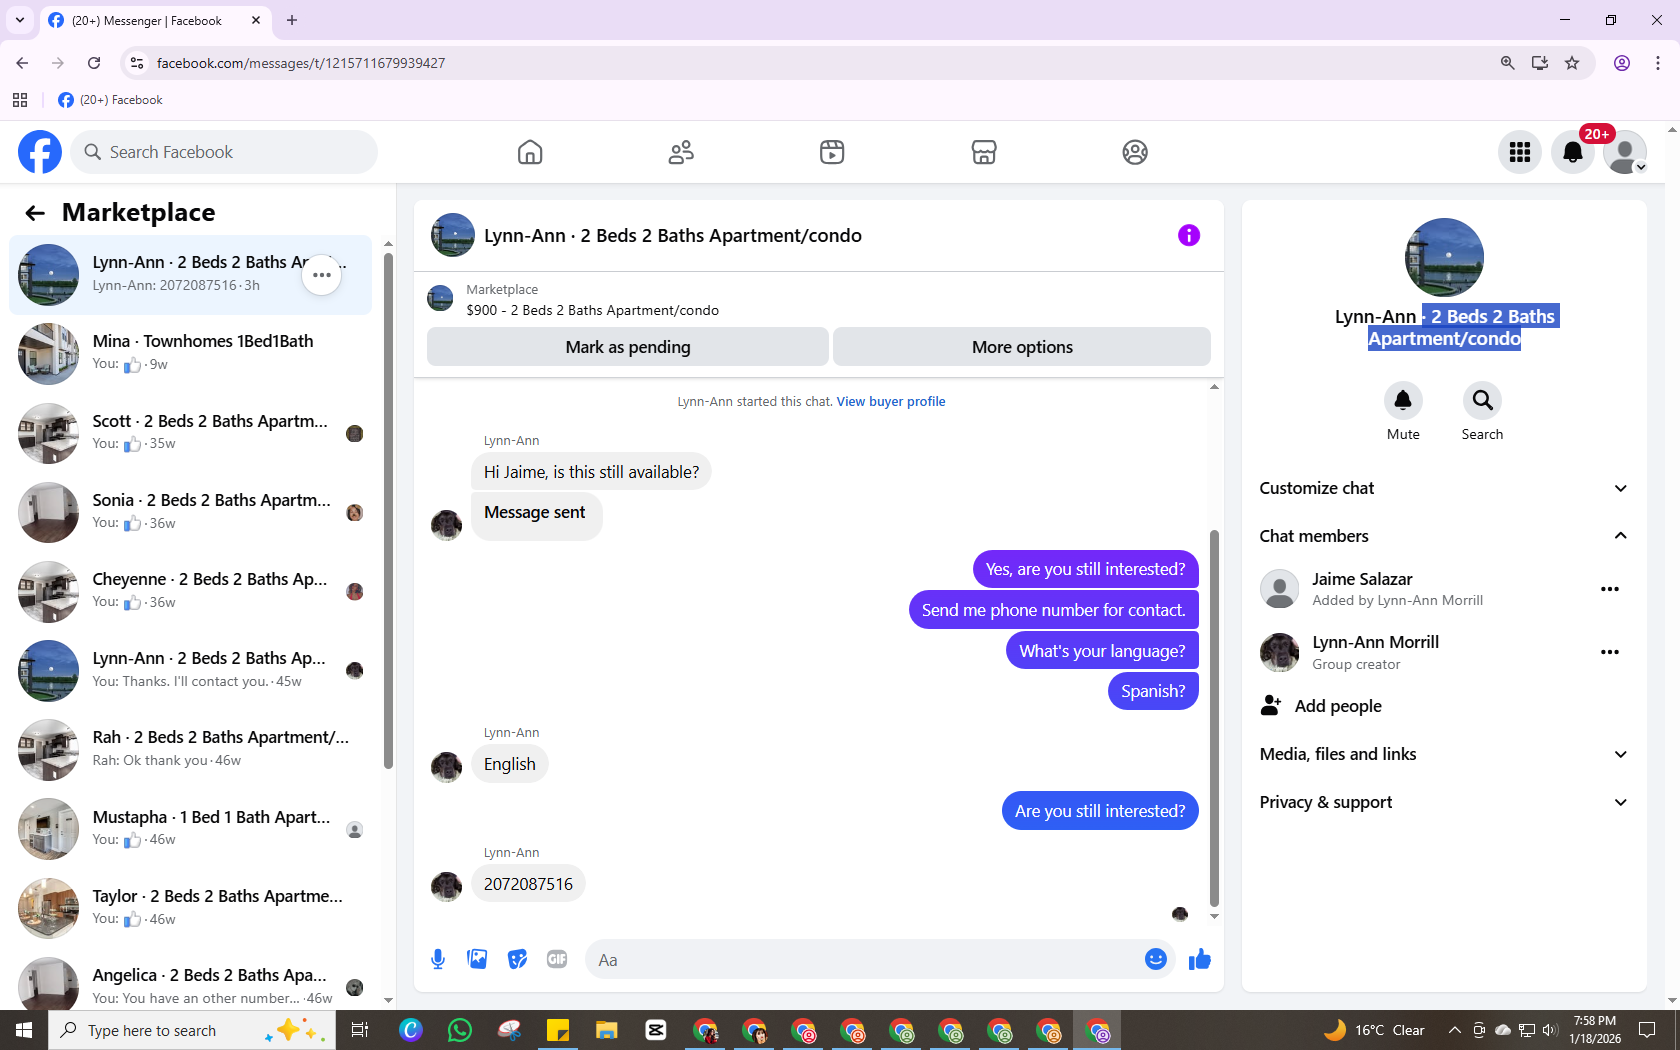Viewport: 1680px width, 1050px height.
Task: Open the Facebook Home icon
Action: point(530,152)
